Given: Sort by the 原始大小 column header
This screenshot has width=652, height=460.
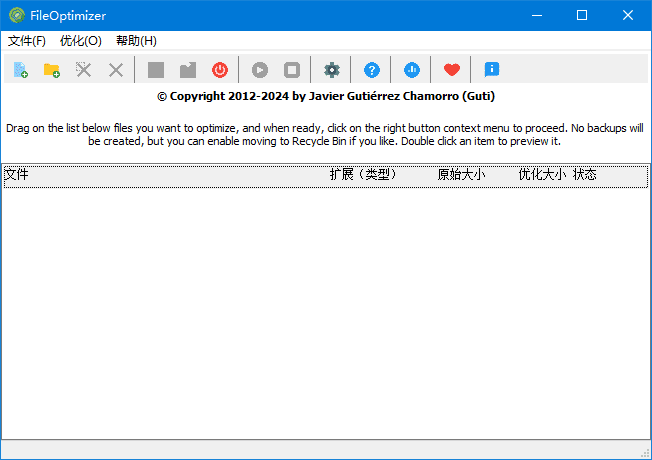Looking at the screenshot, I should 461,175.
